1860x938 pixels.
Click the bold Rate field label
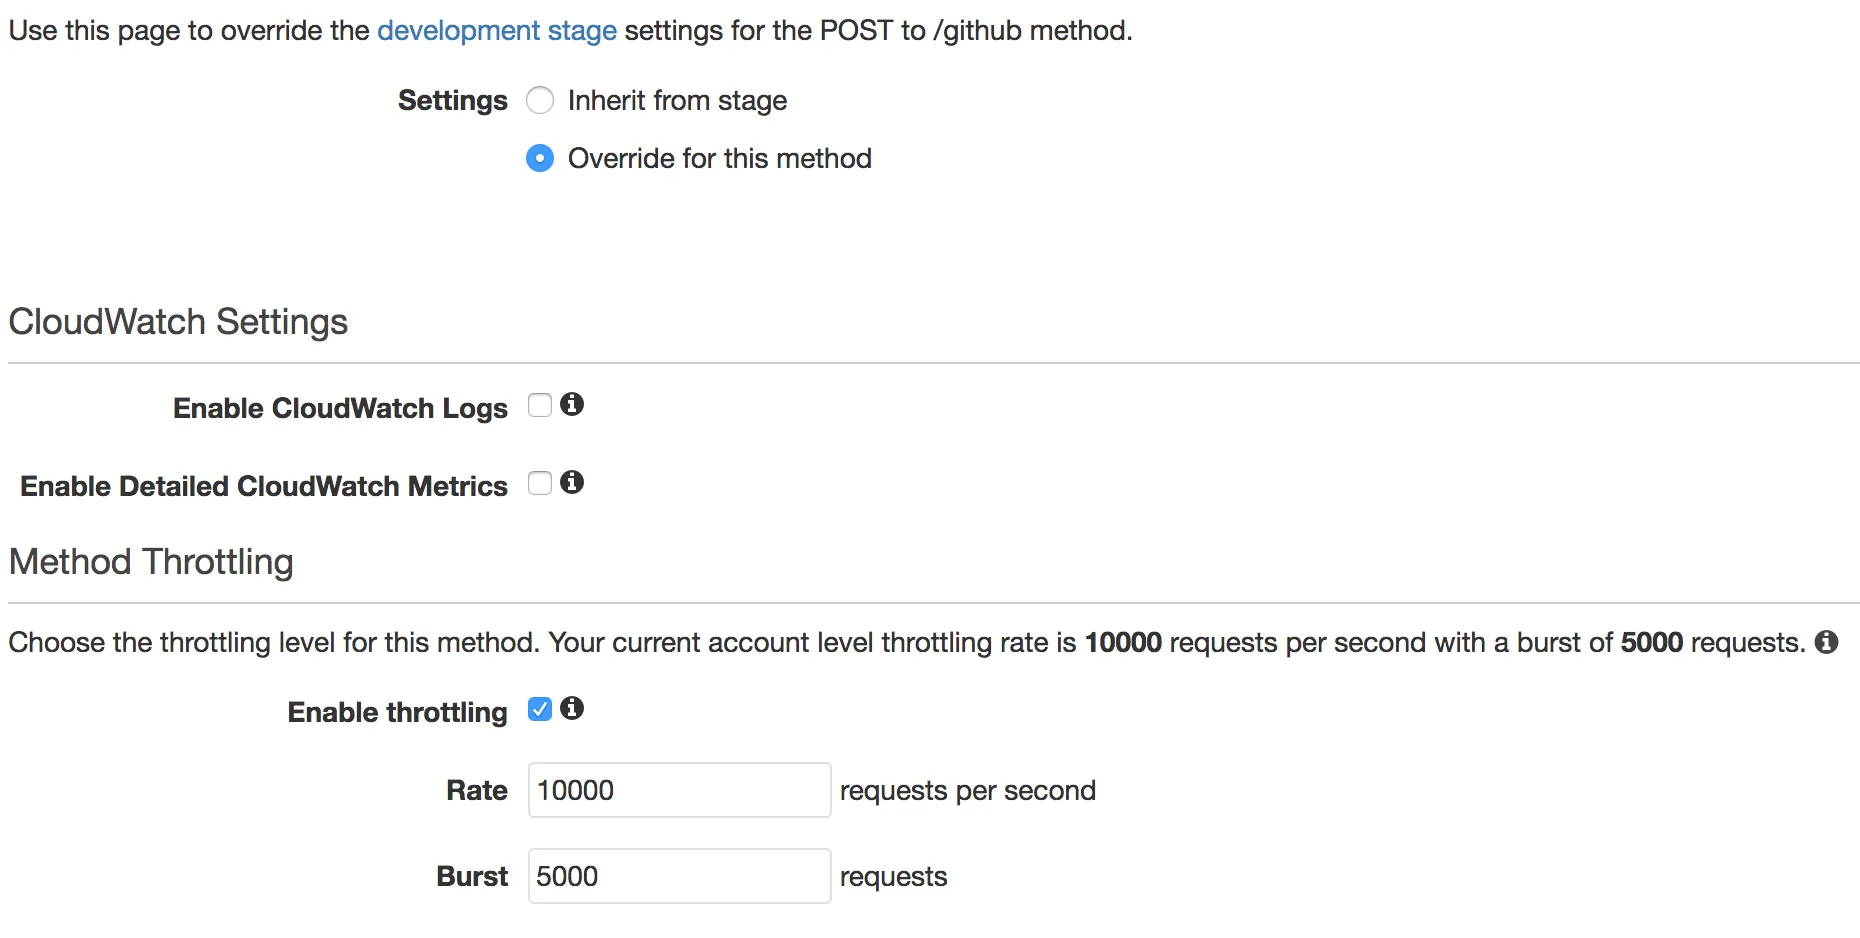(476, 790)
